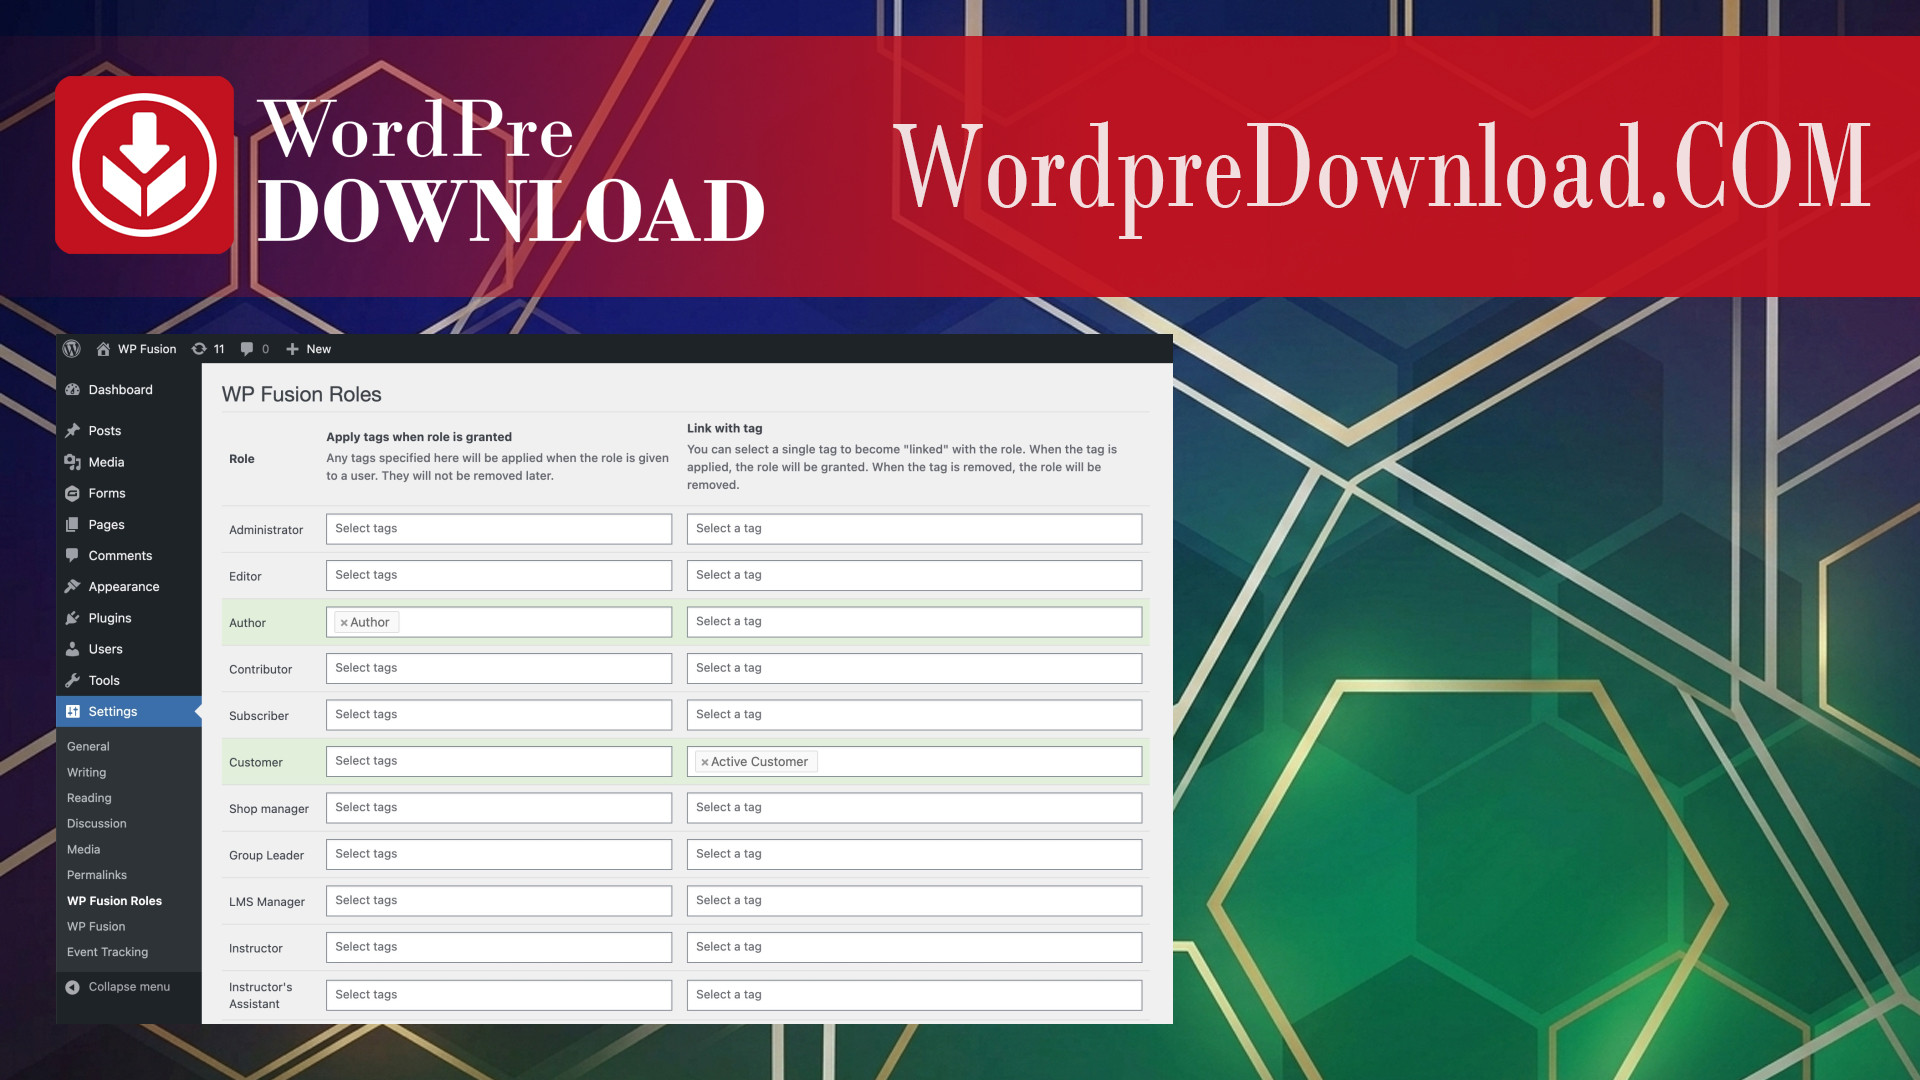This screenshot has height=1080, width=1920.
Task: Click the Plugins plug icon
Action: pyautogui.click(x=72, y=618)
